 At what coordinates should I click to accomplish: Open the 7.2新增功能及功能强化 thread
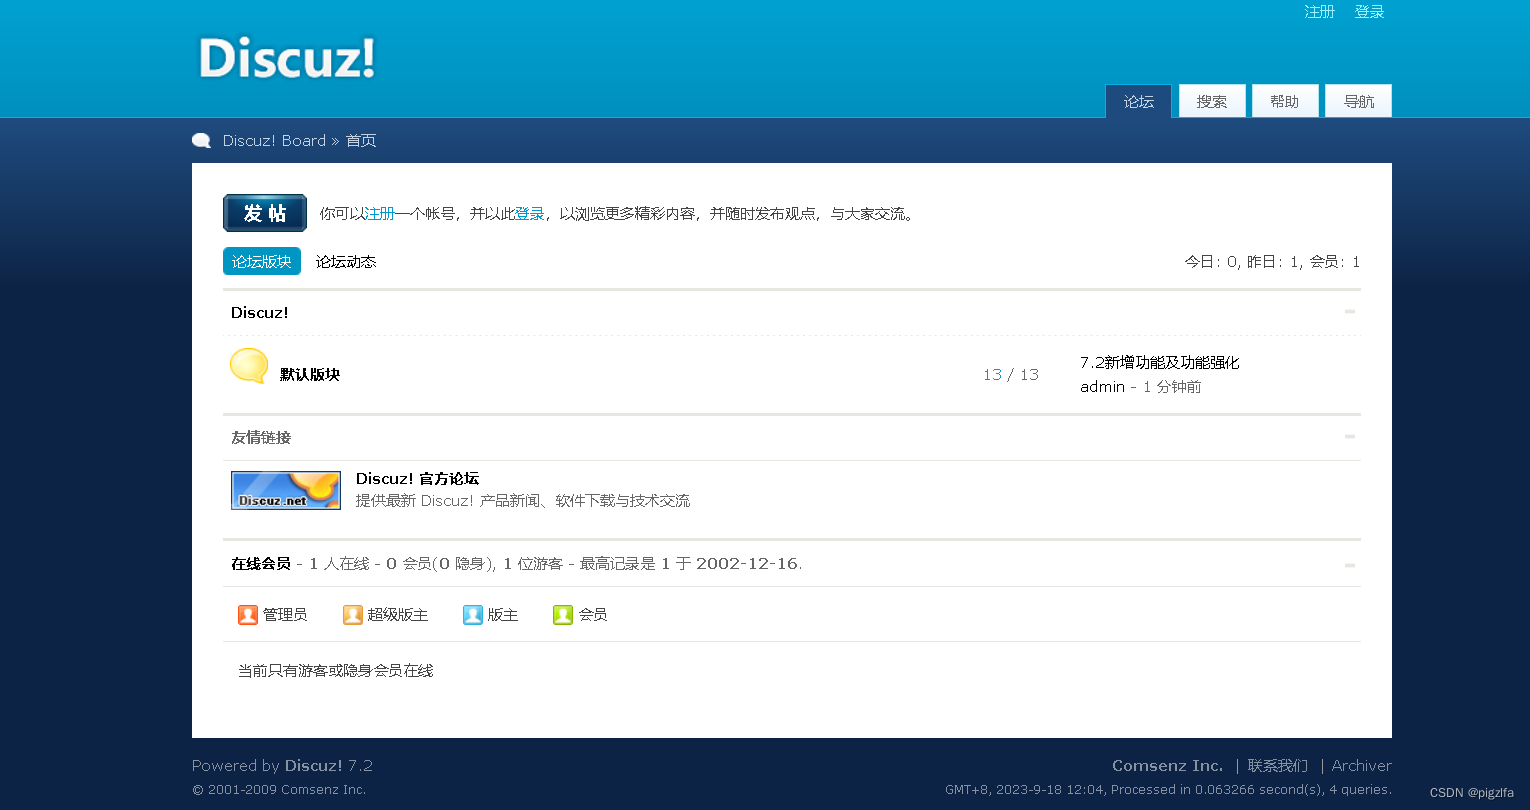pos(1158,362)
